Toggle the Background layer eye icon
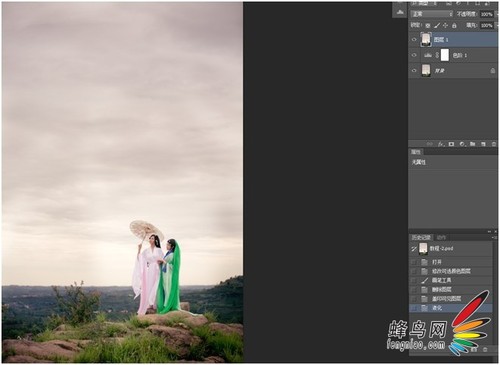Screen dimensions: 500x365 click(414, 71)
